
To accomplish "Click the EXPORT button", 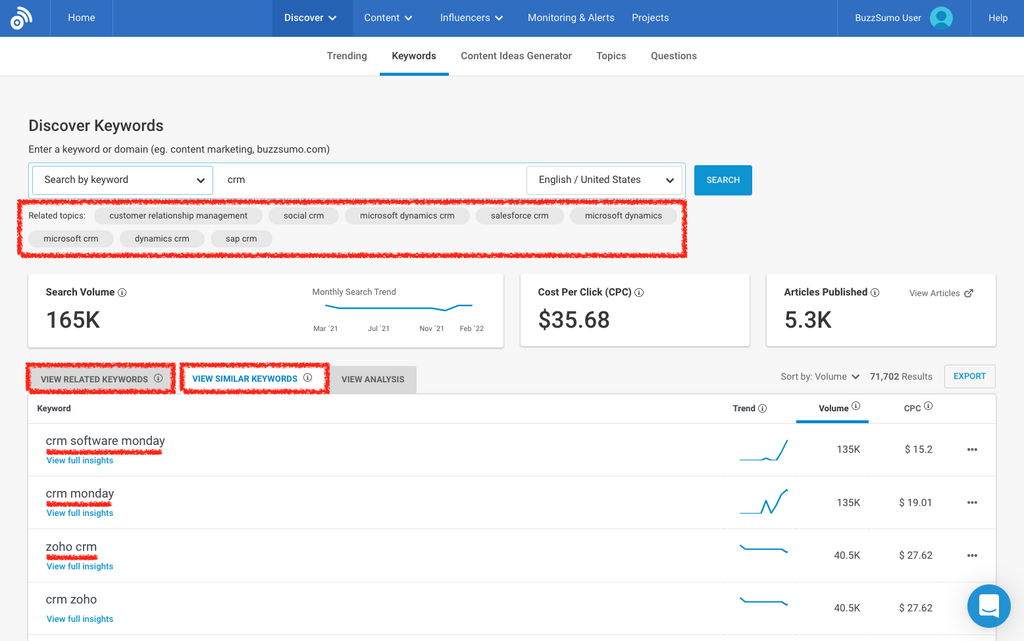I will 969,377.
